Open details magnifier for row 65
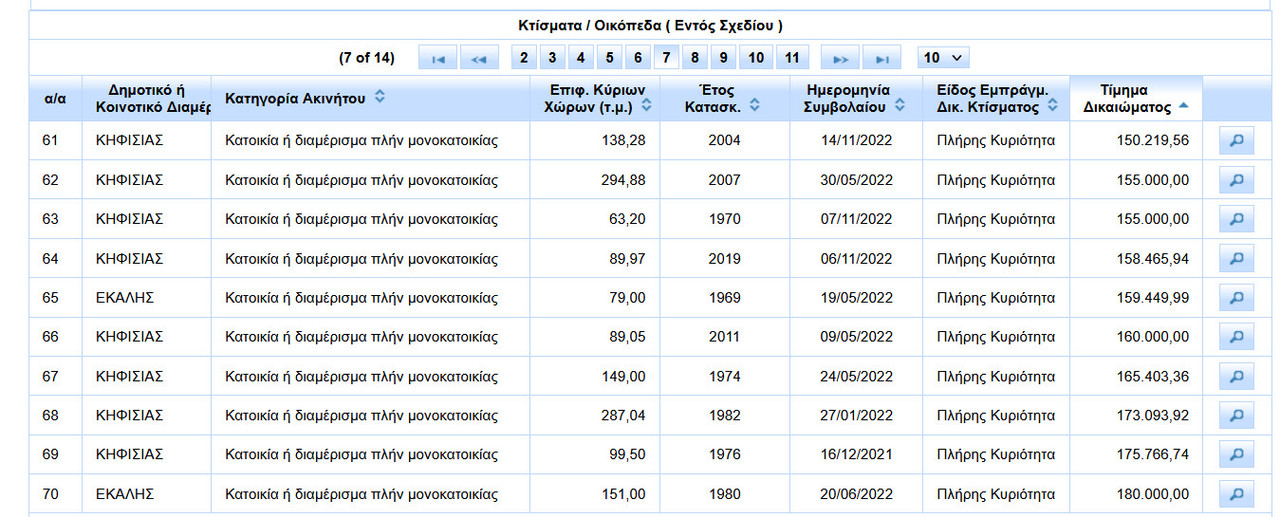The image size is (1280, 517). coord(1236,298)
